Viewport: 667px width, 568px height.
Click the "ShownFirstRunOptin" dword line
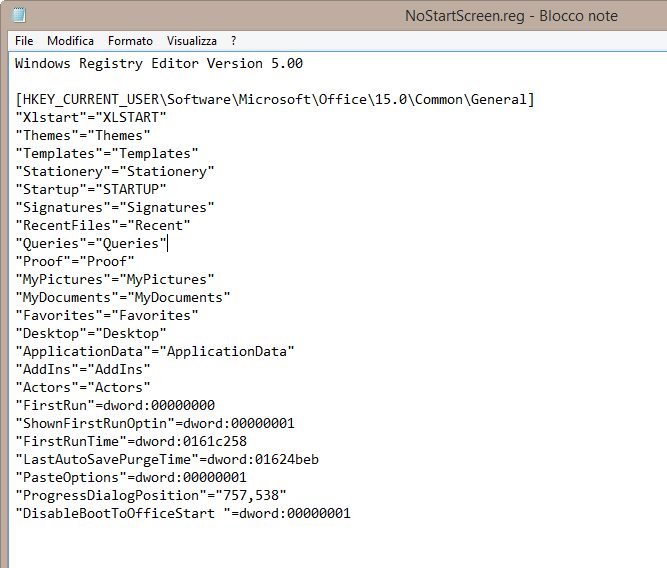pyautogui.click(x=155, y=424)
